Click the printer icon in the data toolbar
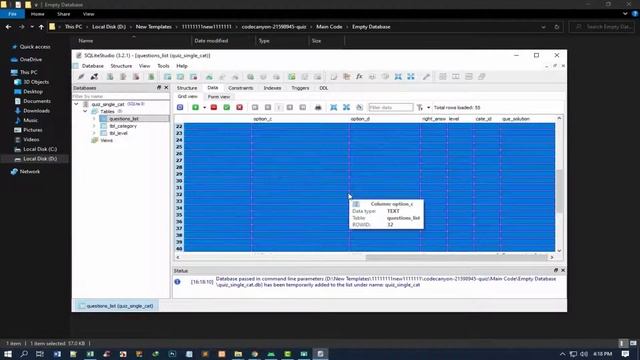Image resolution: width=640 pixels, height=360 pixels. [x=318, y=107]
